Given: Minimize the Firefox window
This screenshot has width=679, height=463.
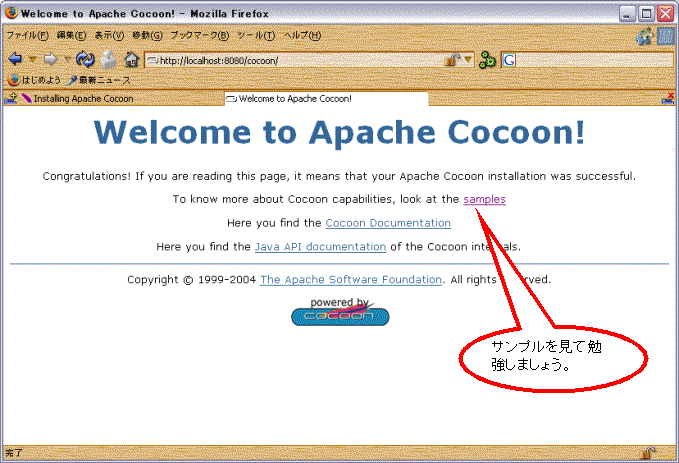Looking at the screenshot, I should (x=627, y=14).
